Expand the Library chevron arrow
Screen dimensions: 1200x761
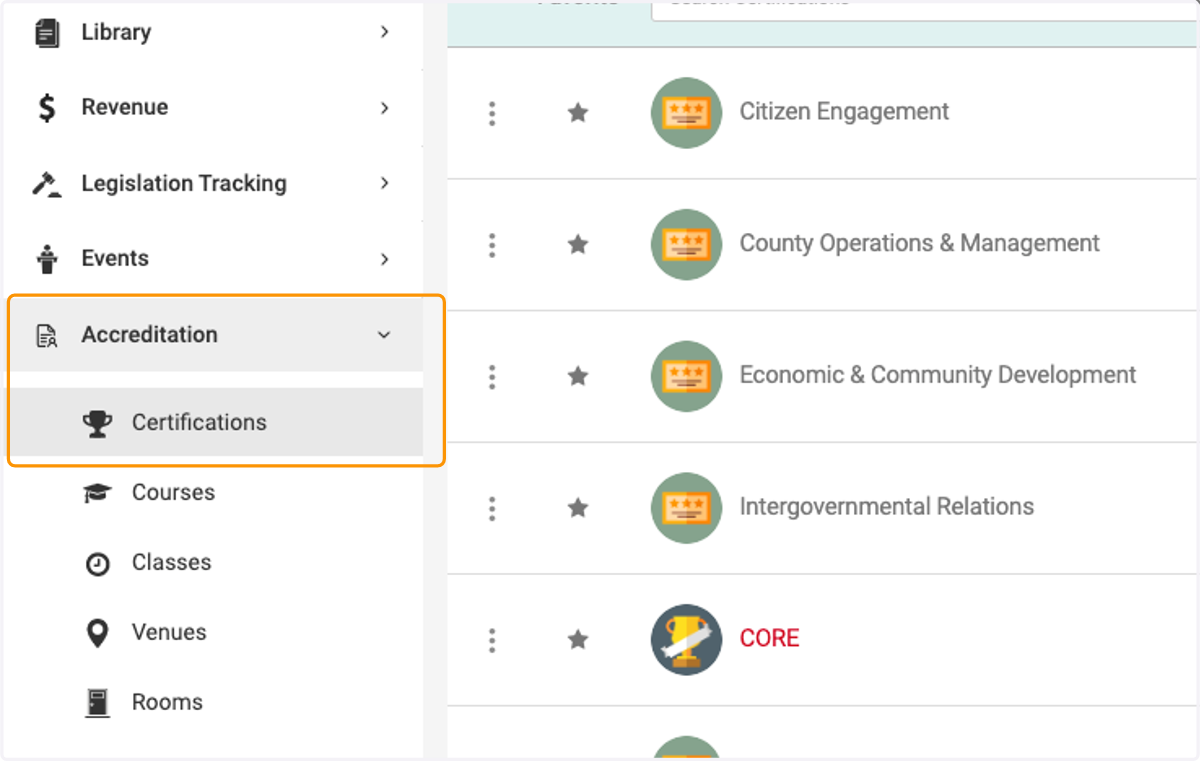(x=385, y=32)
